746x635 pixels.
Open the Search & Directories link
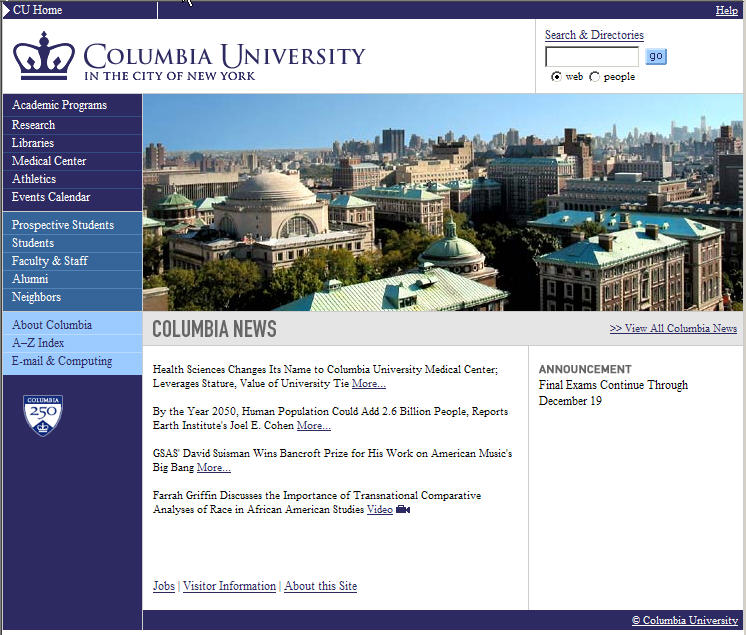pos(594,35)
